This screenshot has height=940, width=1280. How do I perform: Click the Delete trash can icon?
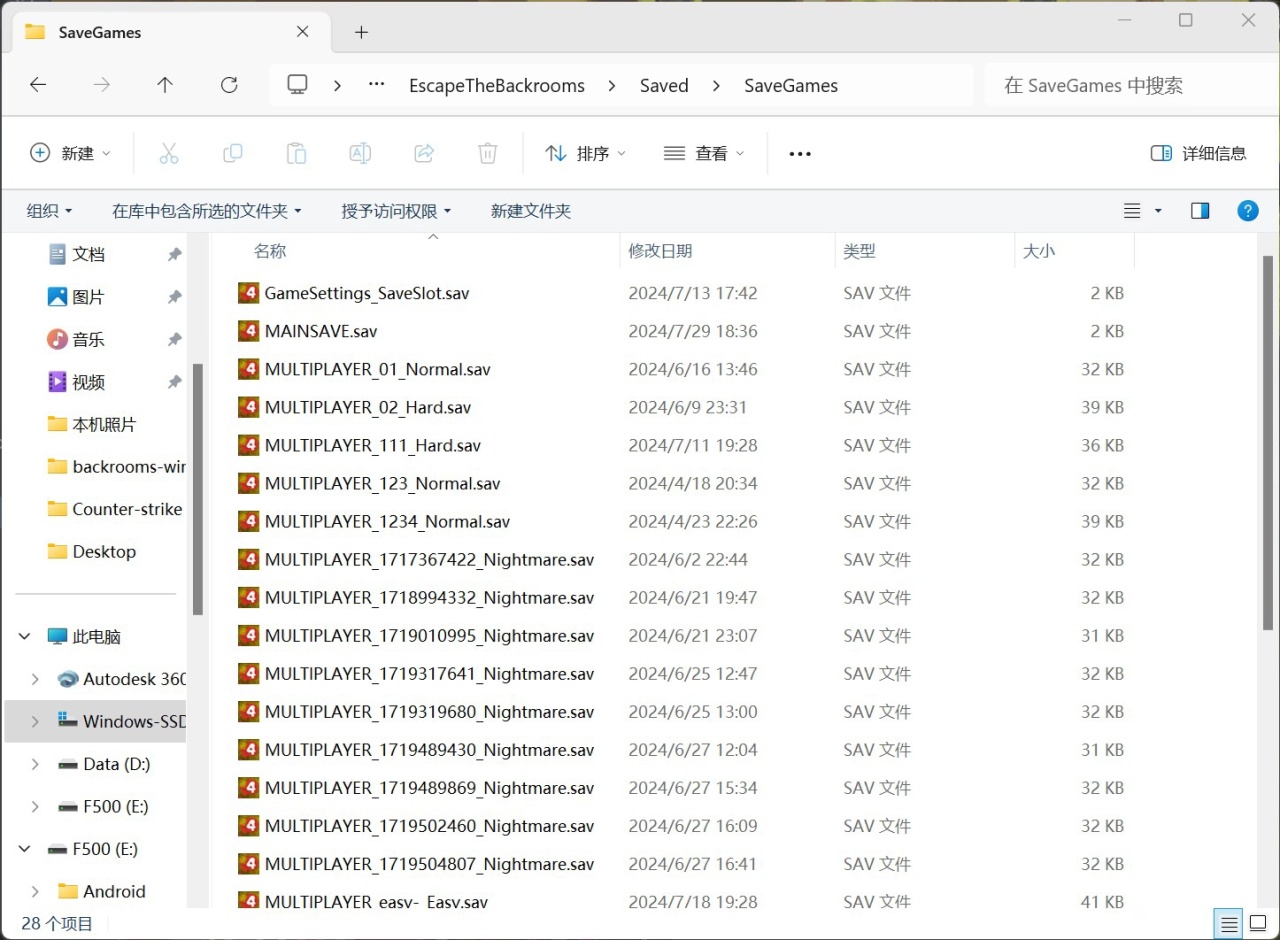point(487,153)
